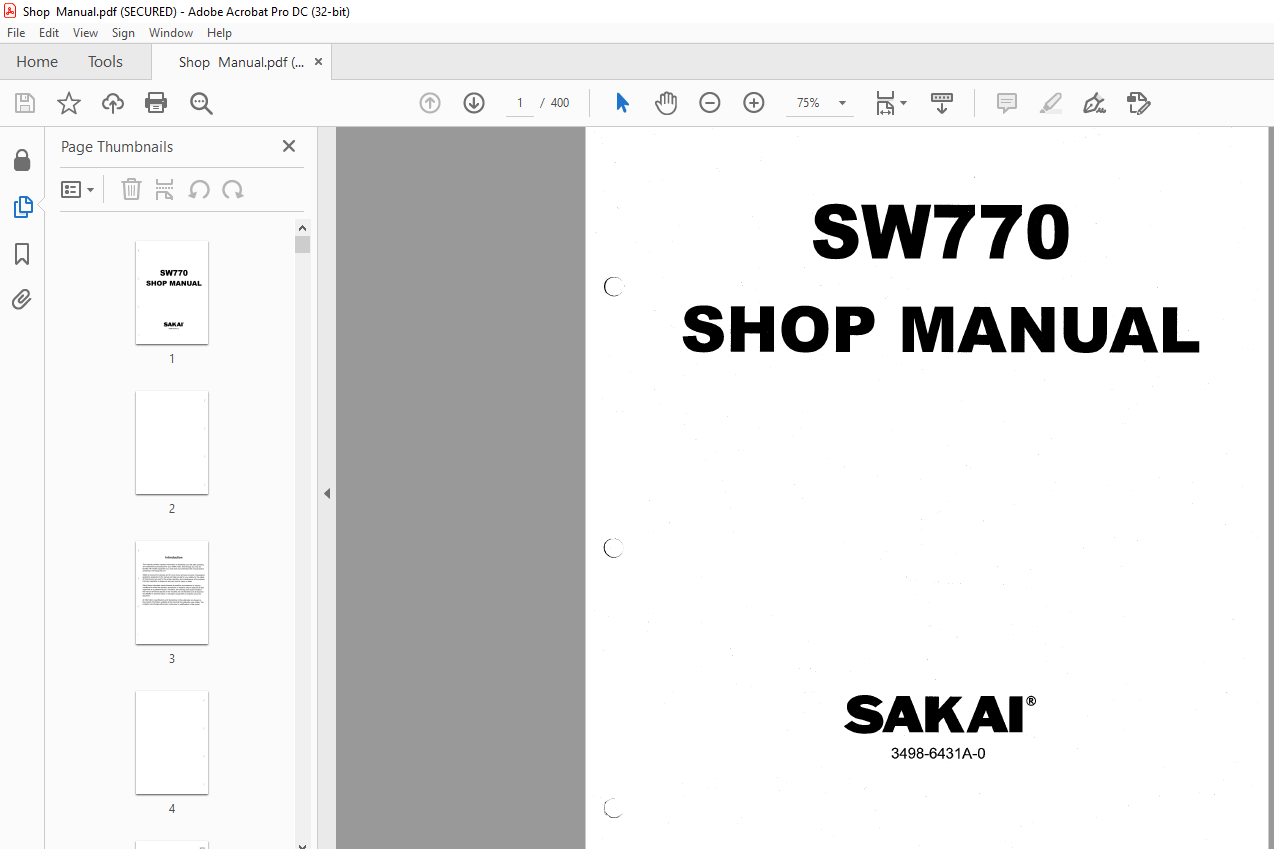Screen dimensions: 1274x849
Task: Add file to starred favorites
Action: tap(69, 103)
